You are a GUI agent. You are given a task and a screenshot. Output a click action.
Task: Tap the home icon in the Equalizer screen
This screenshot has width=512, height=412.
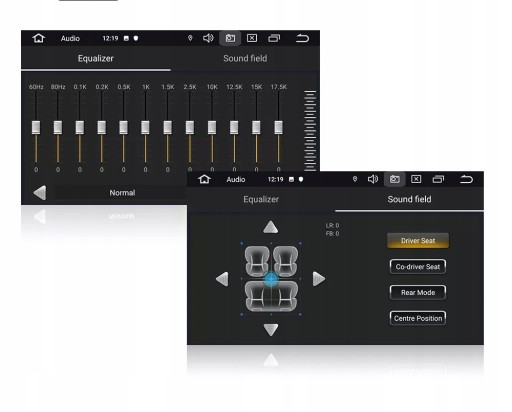pyautogui.click(x=39, y=38)
